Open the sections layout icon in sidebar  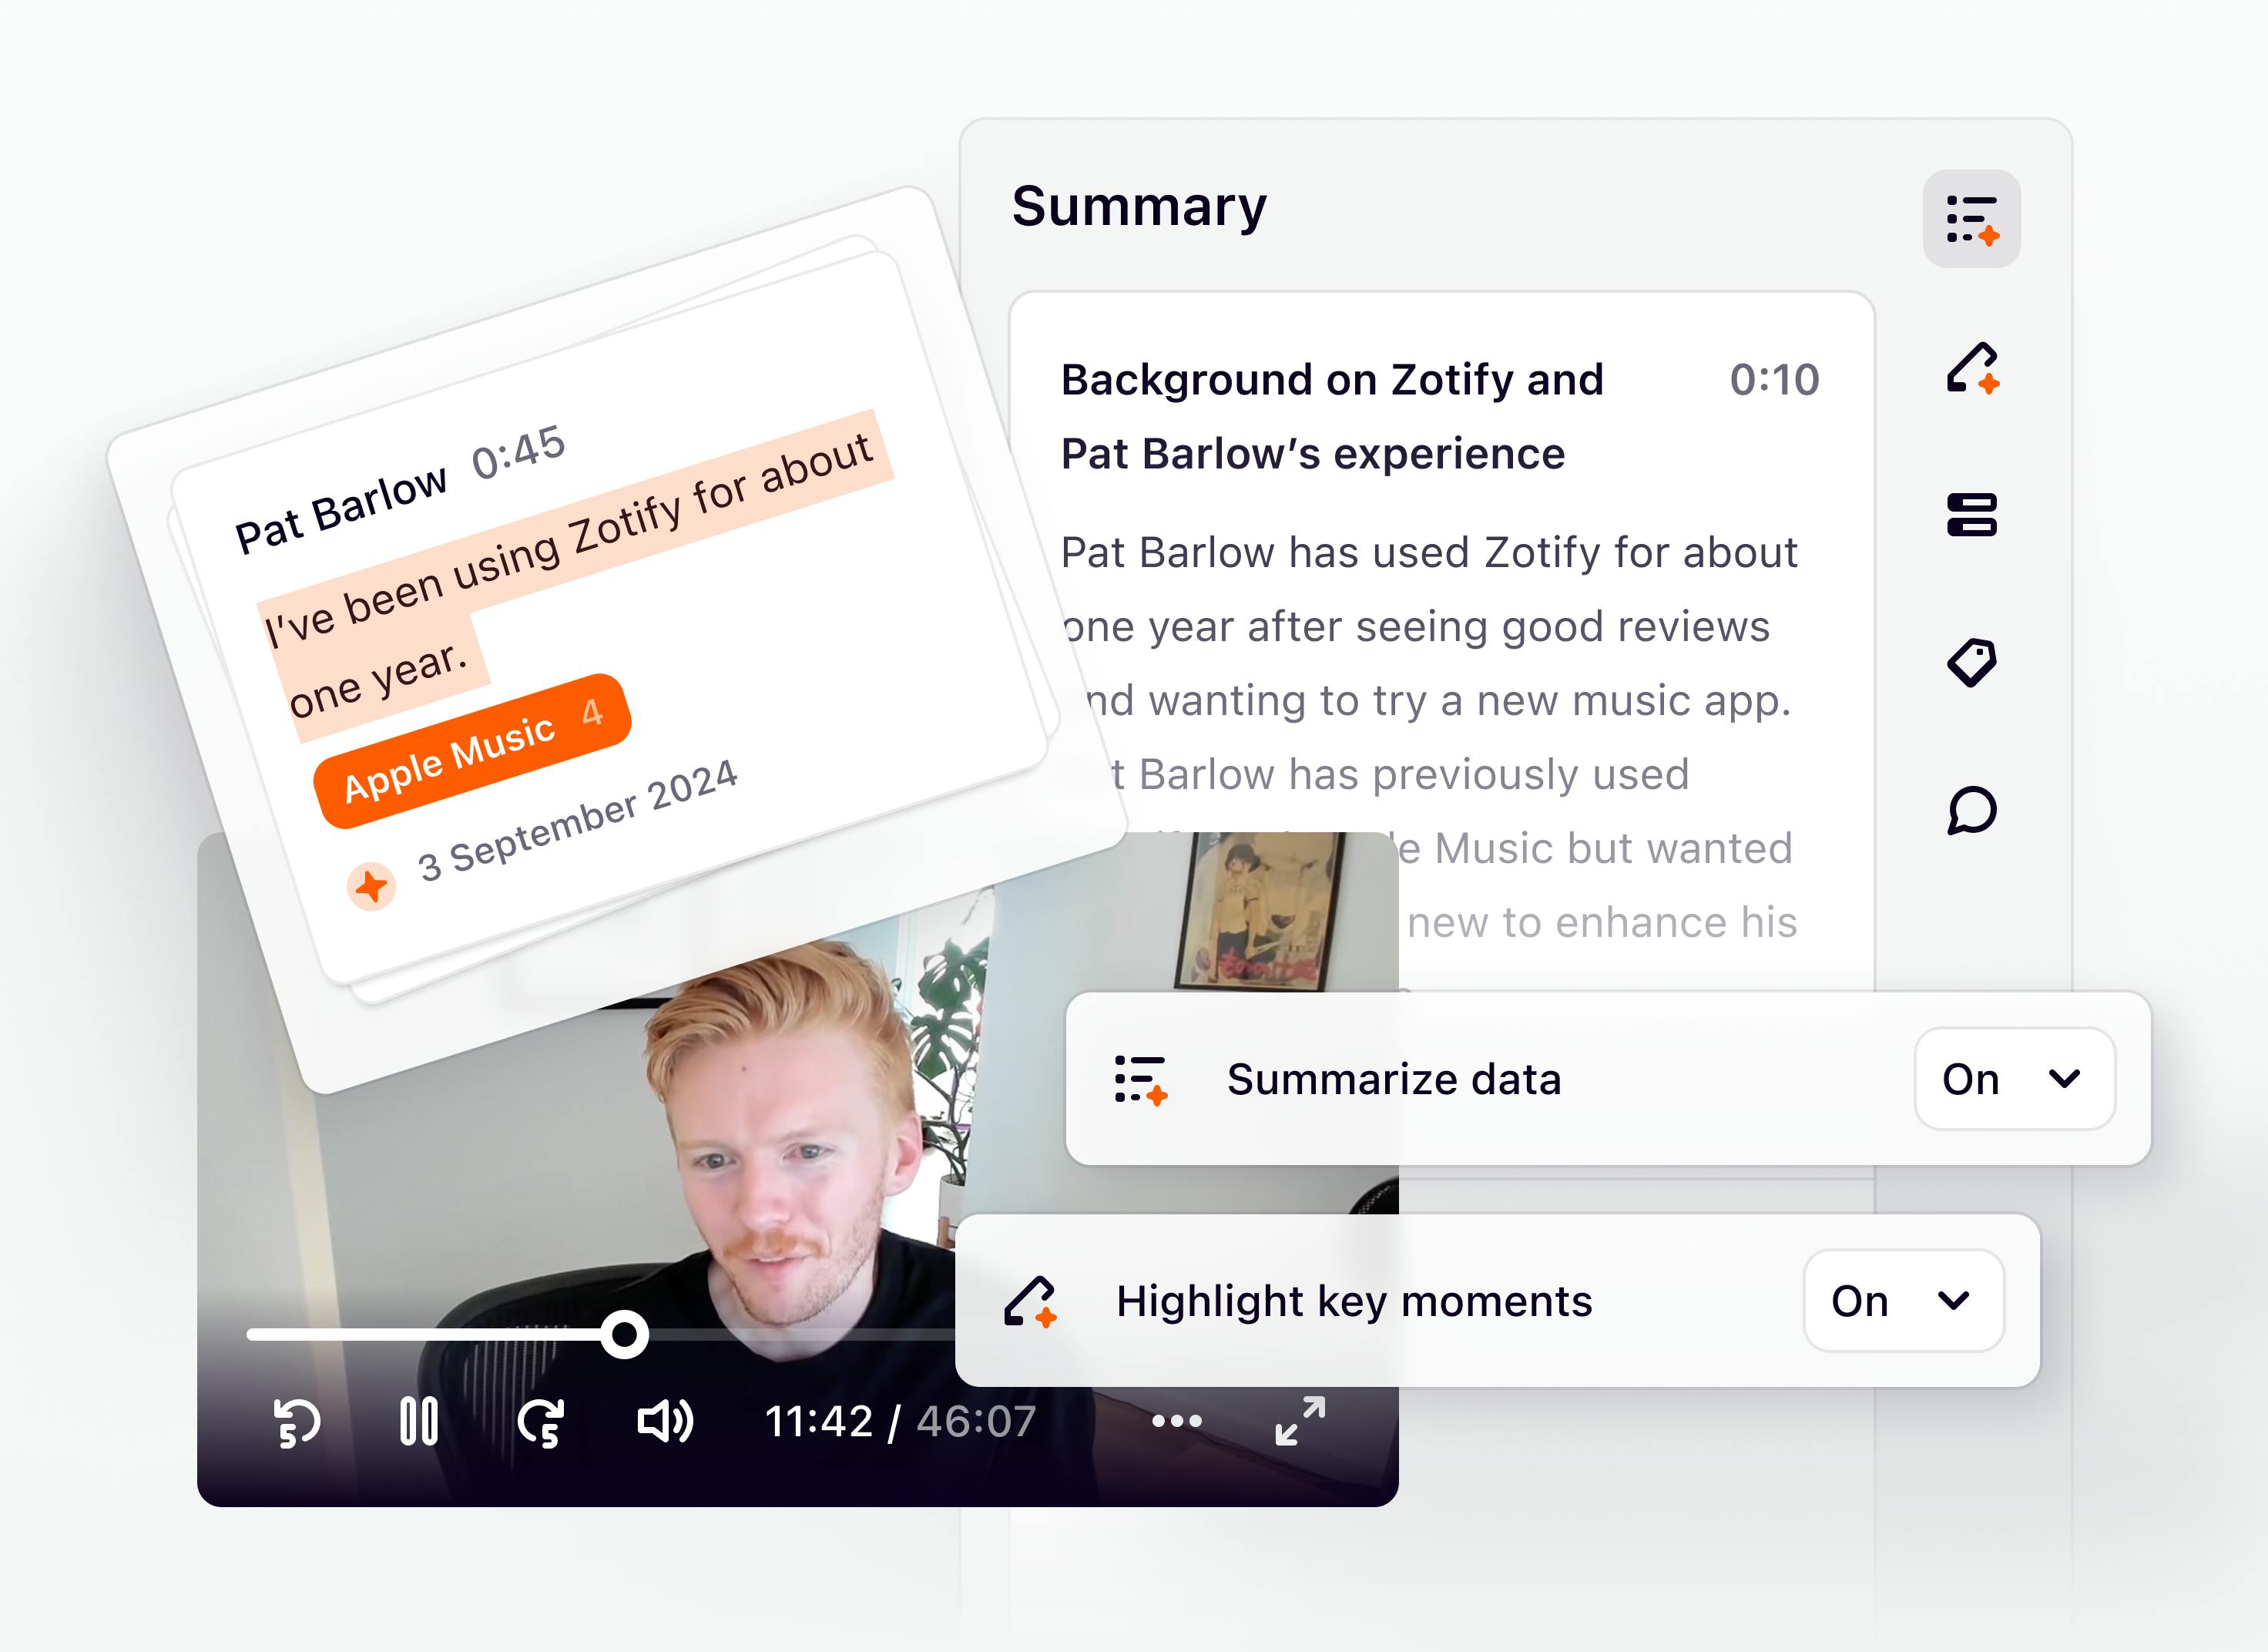(1971, 515)
